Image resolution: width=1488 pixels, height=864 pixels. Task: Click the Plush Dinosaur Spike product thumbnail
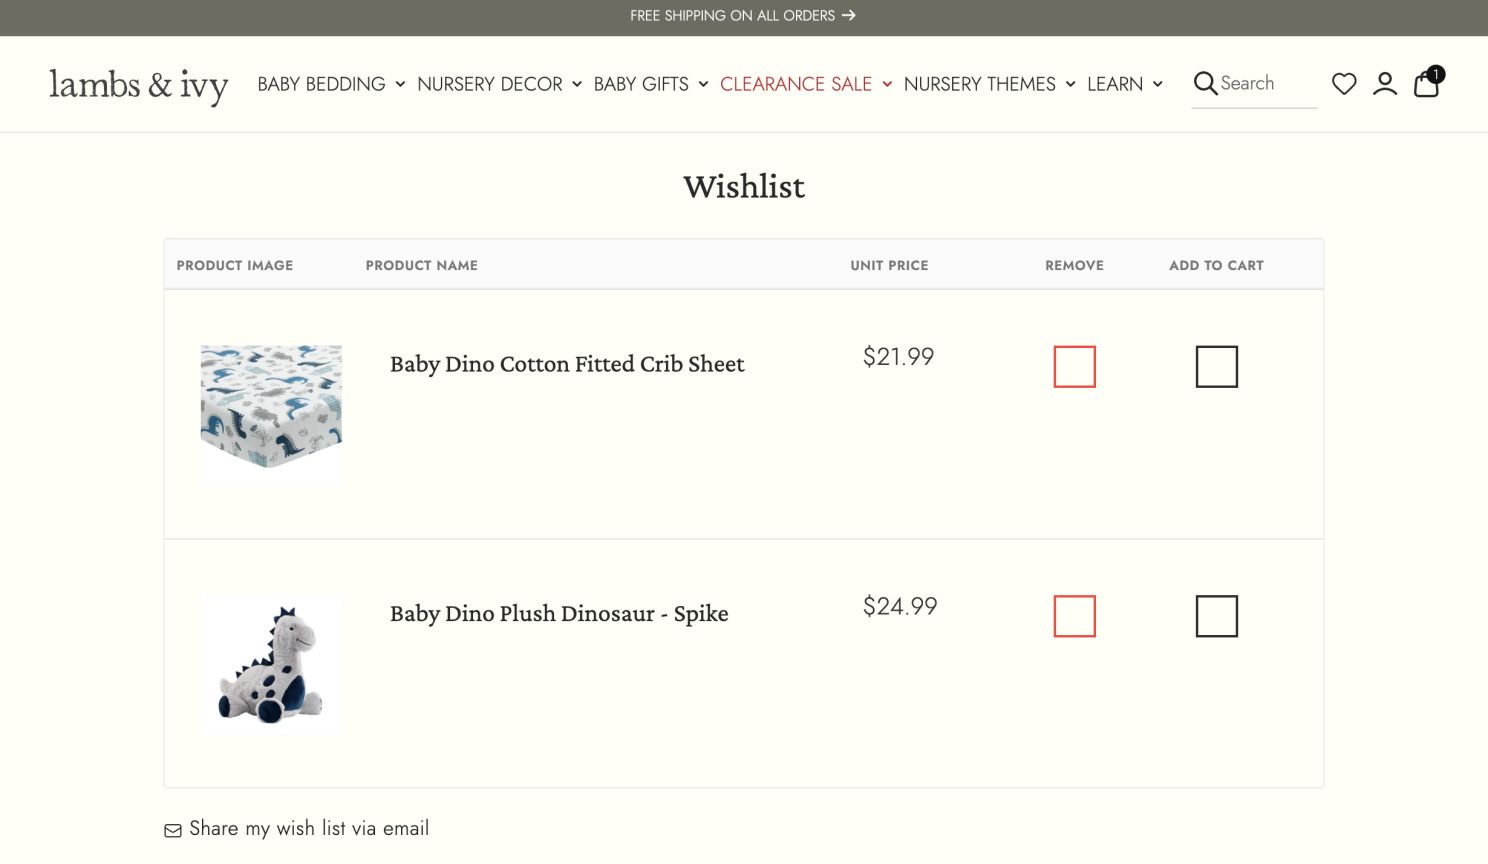[x=271, y=665]
